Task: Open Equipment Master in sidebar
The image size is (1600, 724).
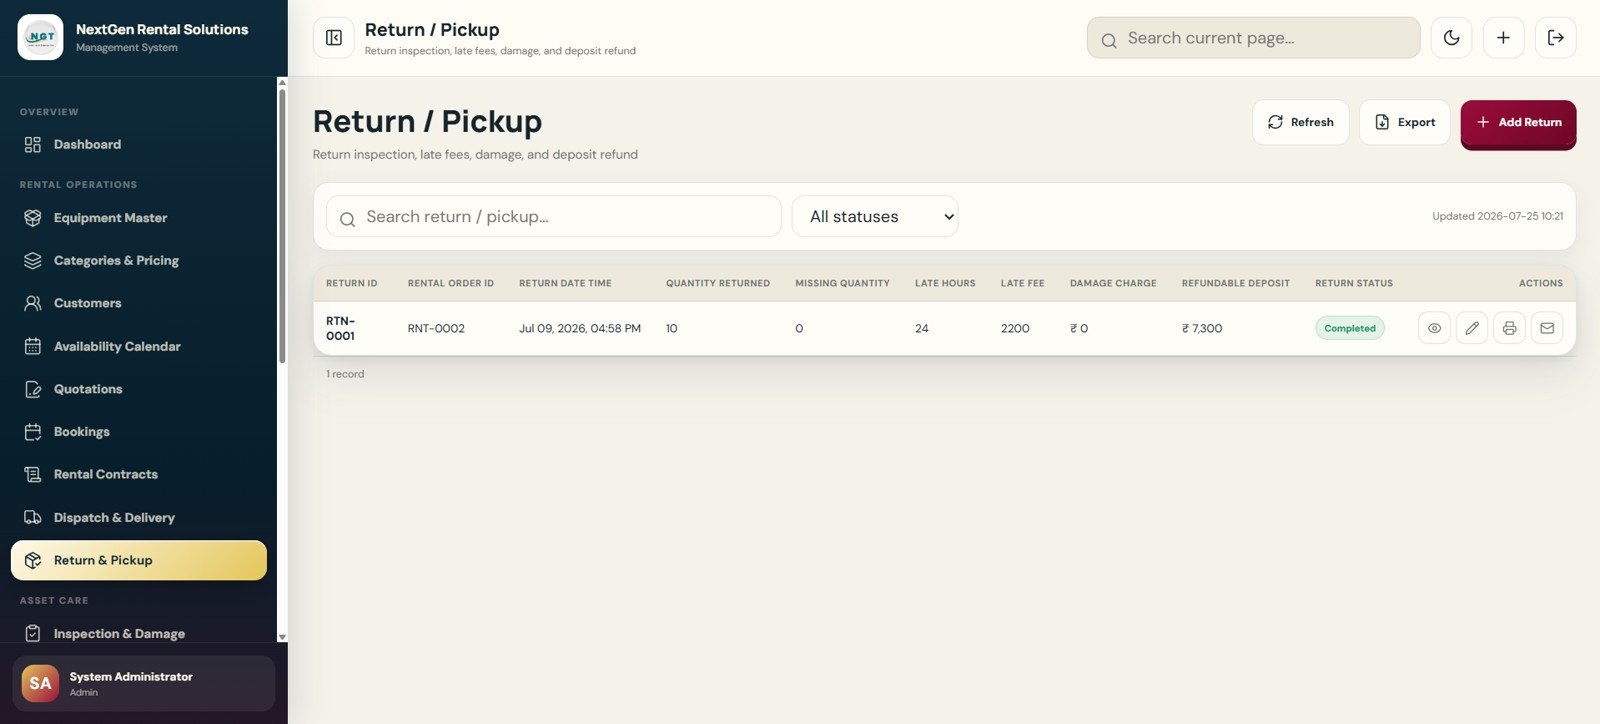Action: point(139,218)
